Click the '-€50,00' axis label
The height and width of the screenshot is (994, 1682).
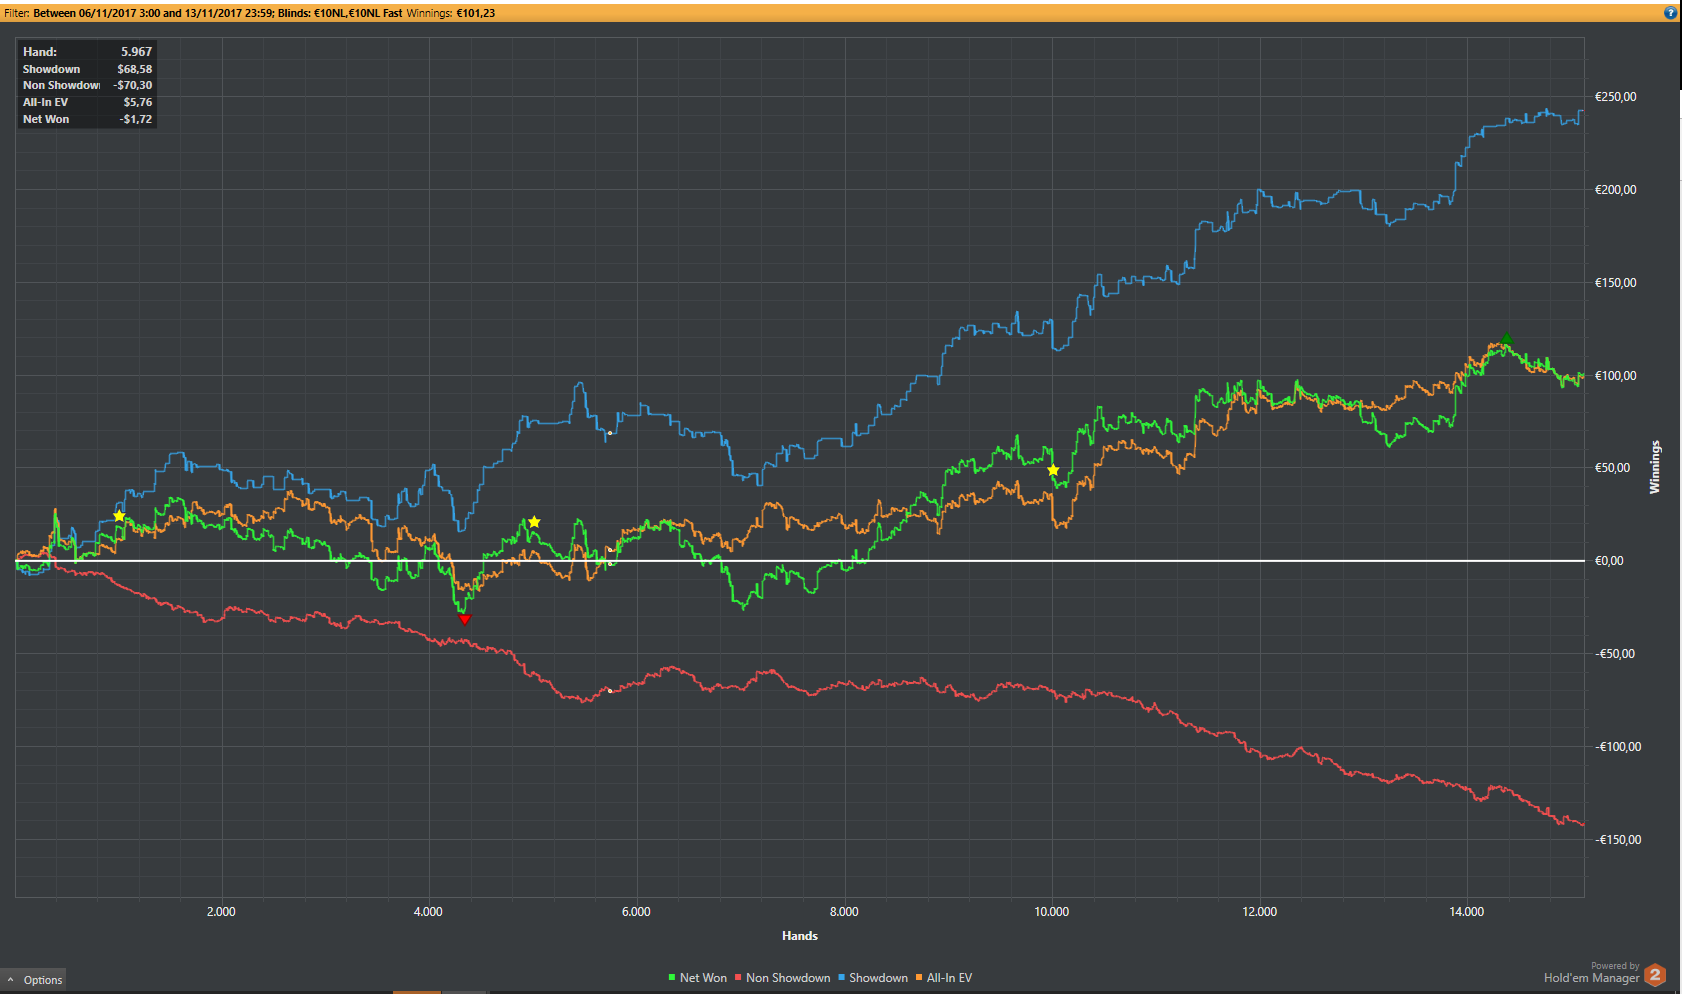click(x=1615, y=654)
